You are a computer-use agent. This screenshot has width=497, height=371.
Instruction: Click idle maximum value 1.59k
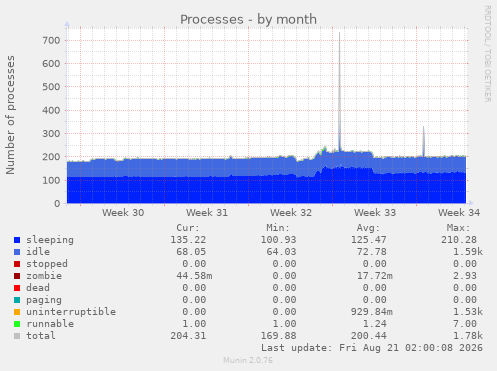click(468, 252)
